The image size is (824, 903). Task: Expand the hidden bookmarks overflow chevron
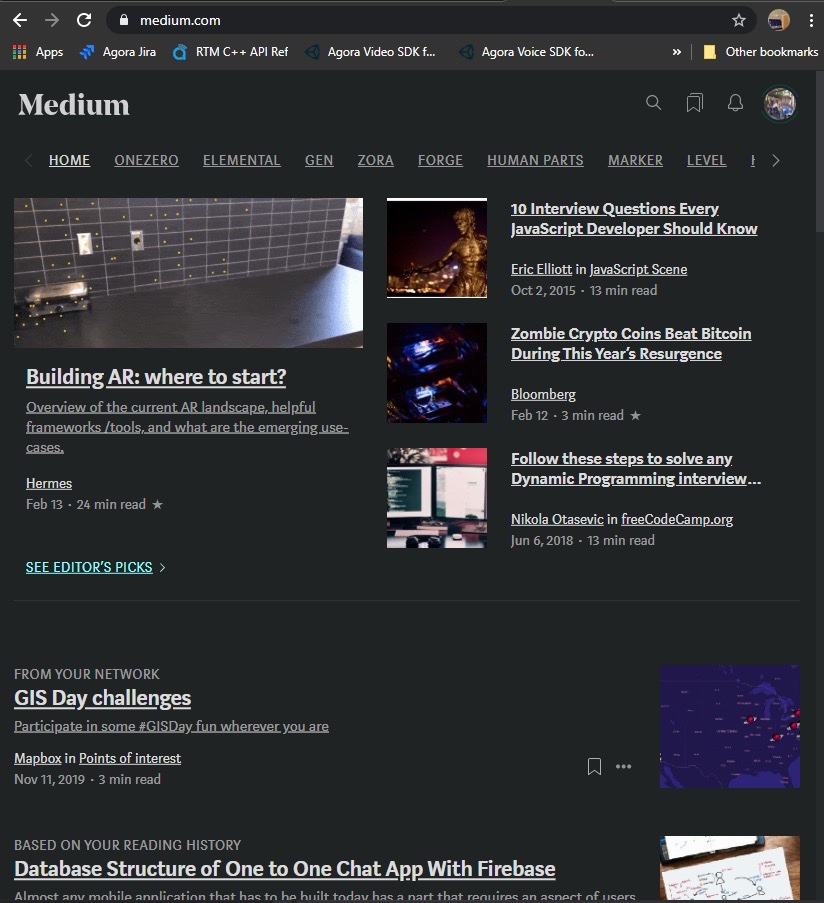(677, 52)
